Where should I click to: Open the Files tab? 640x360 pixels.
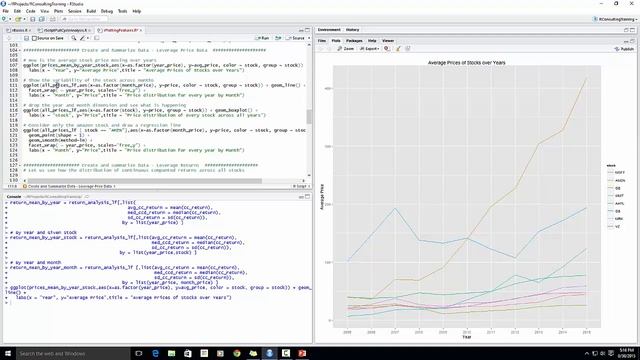(322, 41)
